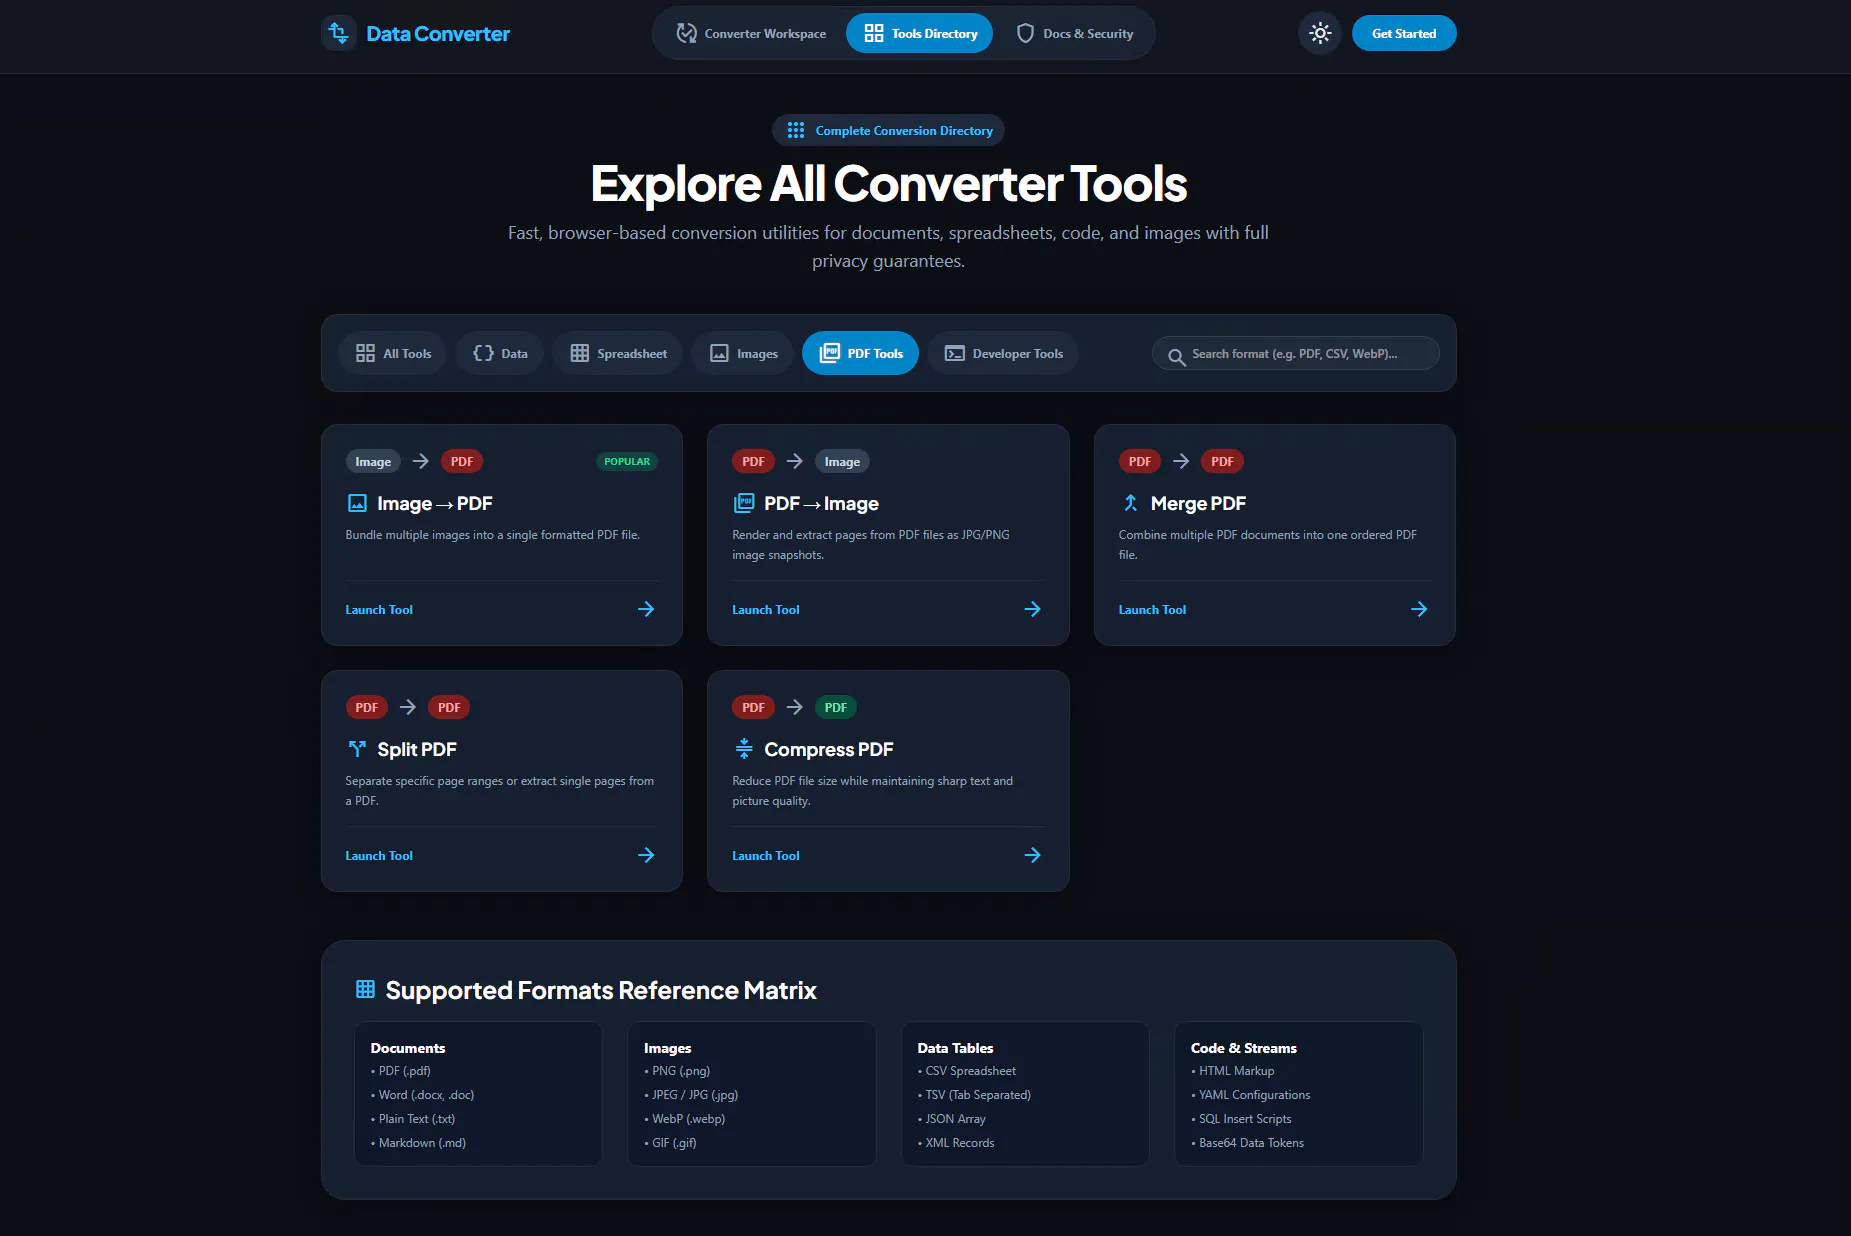Launch Tool link on Split PDF card
This screenshot has width=1851, height=1236.
[379, 855]
